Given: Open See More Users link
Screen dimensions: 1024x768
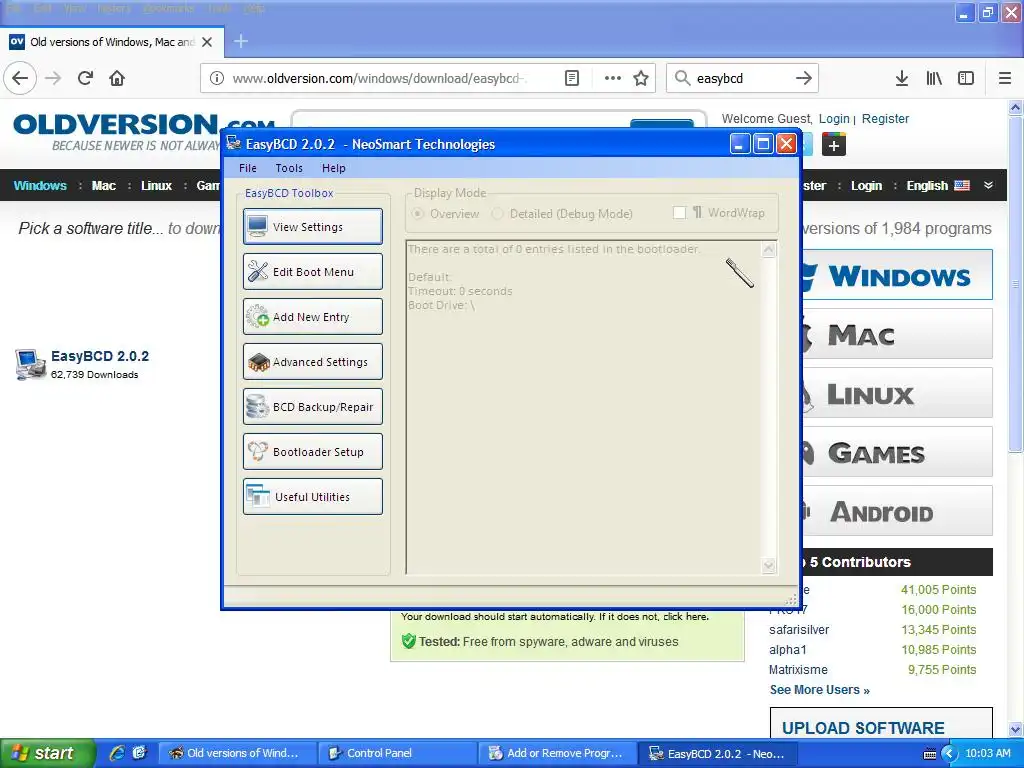Looking at the screenshot, I should (820, 690).
